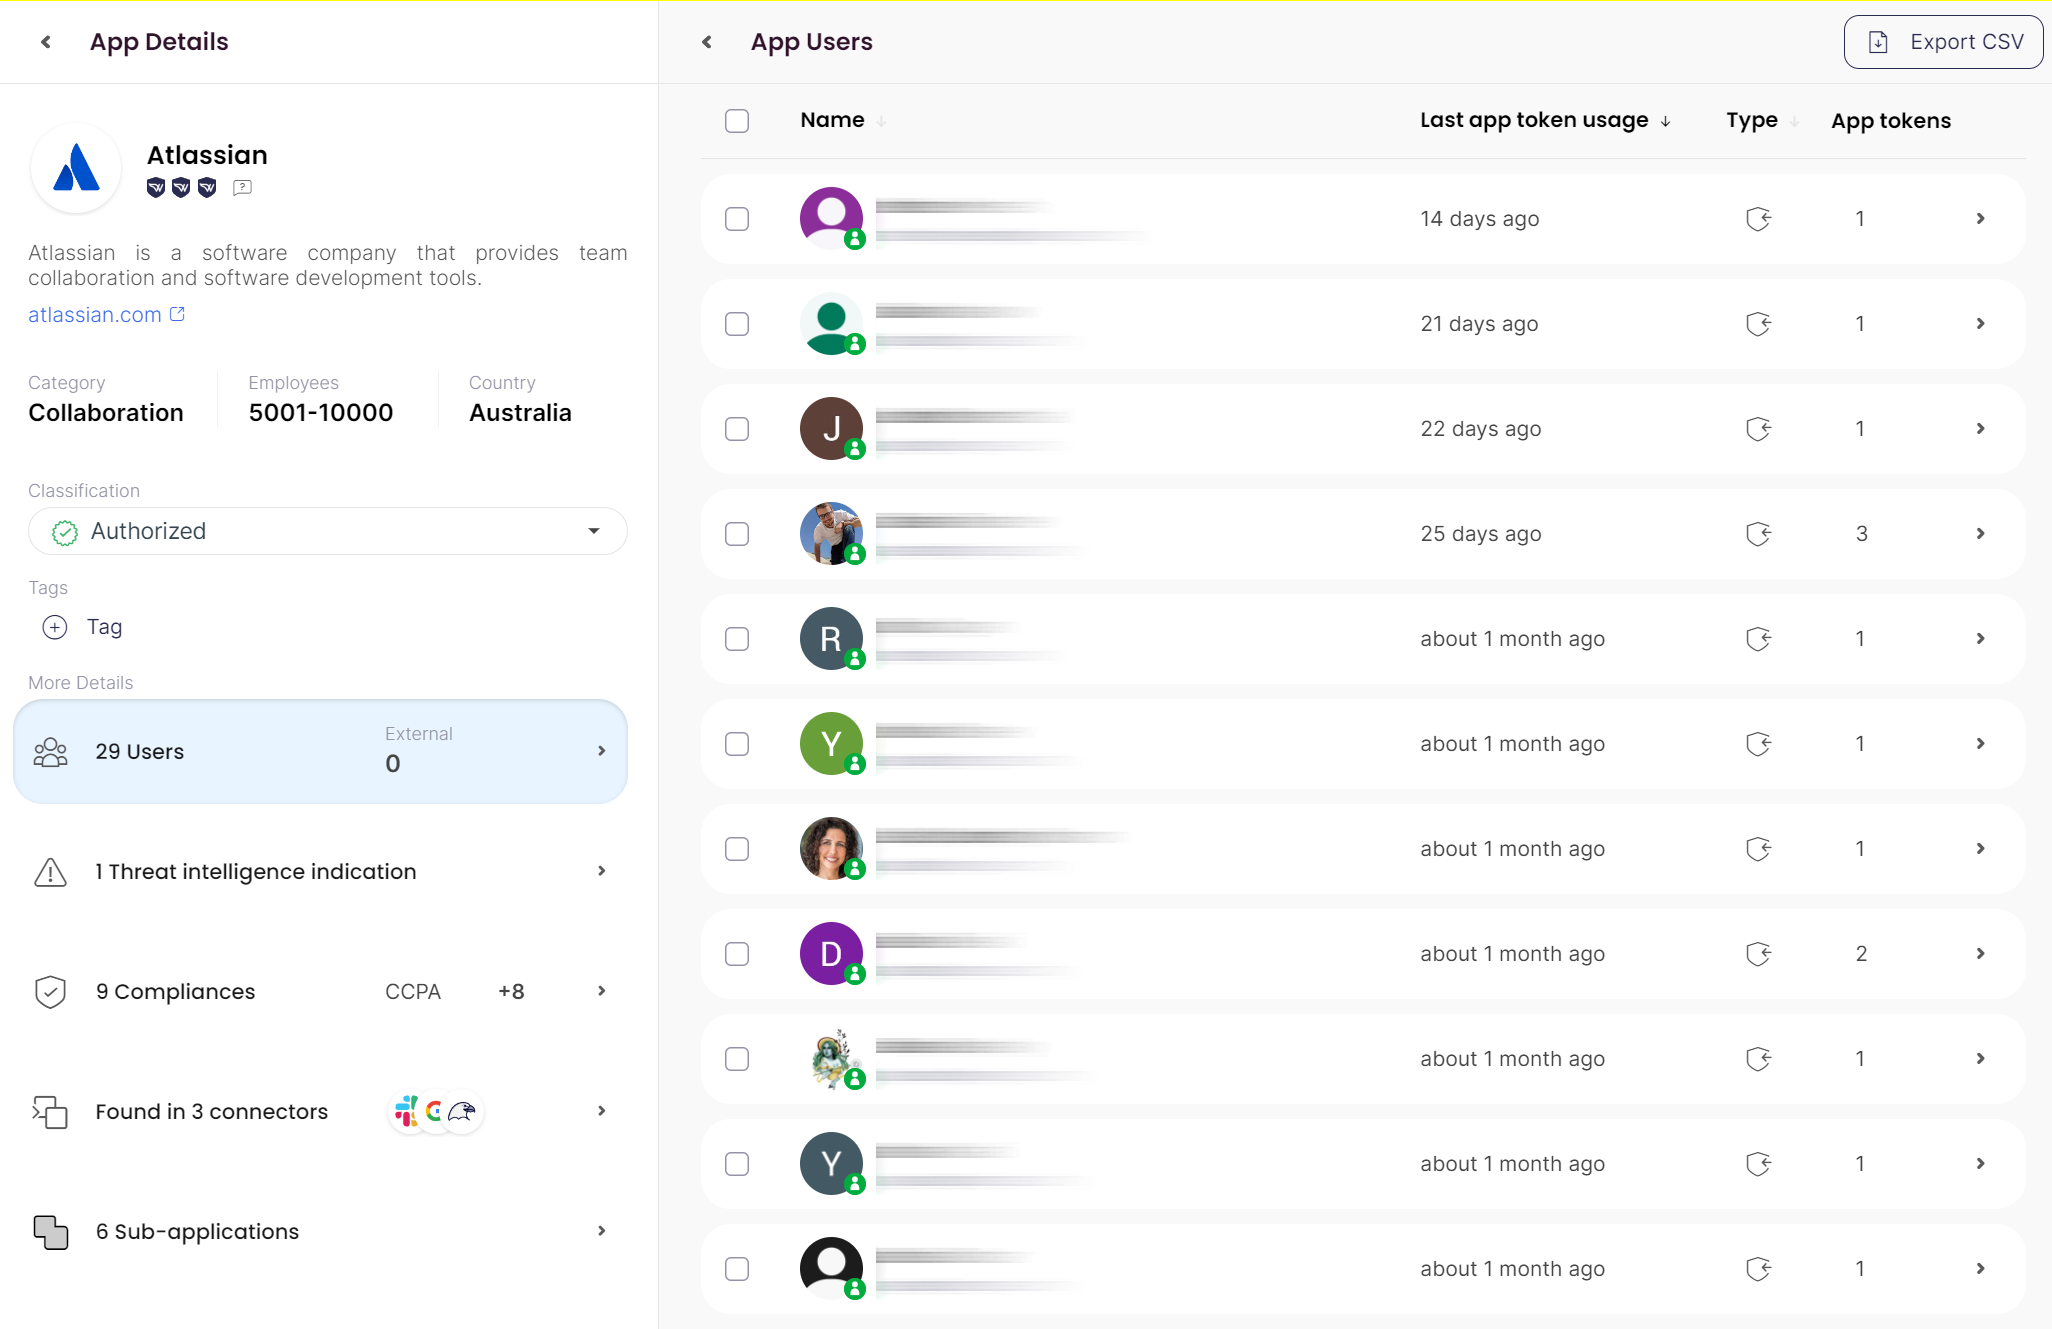Expand the Threat intelligence indication arrow
This screenshot has width=2052, height=1329.
(602, 871)
